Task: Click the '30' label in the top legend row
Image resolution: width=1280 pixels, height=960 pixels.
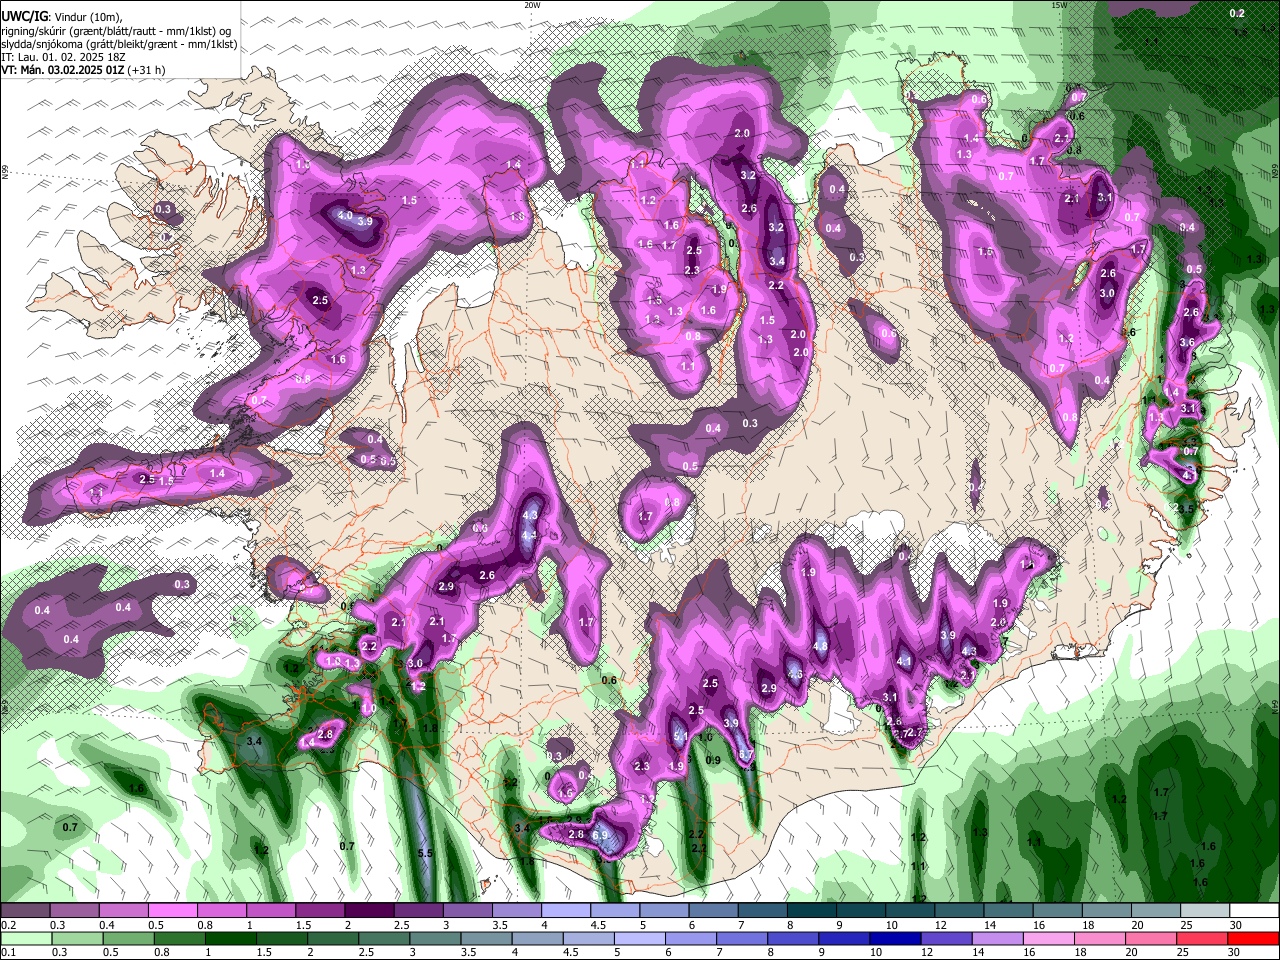Action: (x=1236, y=925)
